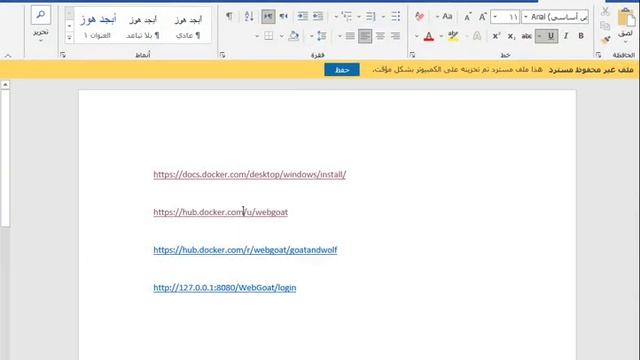The image size is (640, 360).
Task: Open hub.docker.com goatandwolf link
Action: point(245,250)
